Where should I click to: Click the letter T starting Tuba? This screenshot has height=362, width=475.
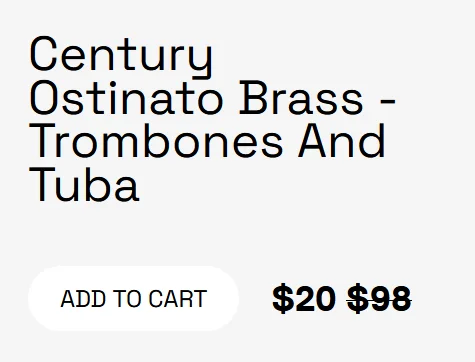pos(42,184)
